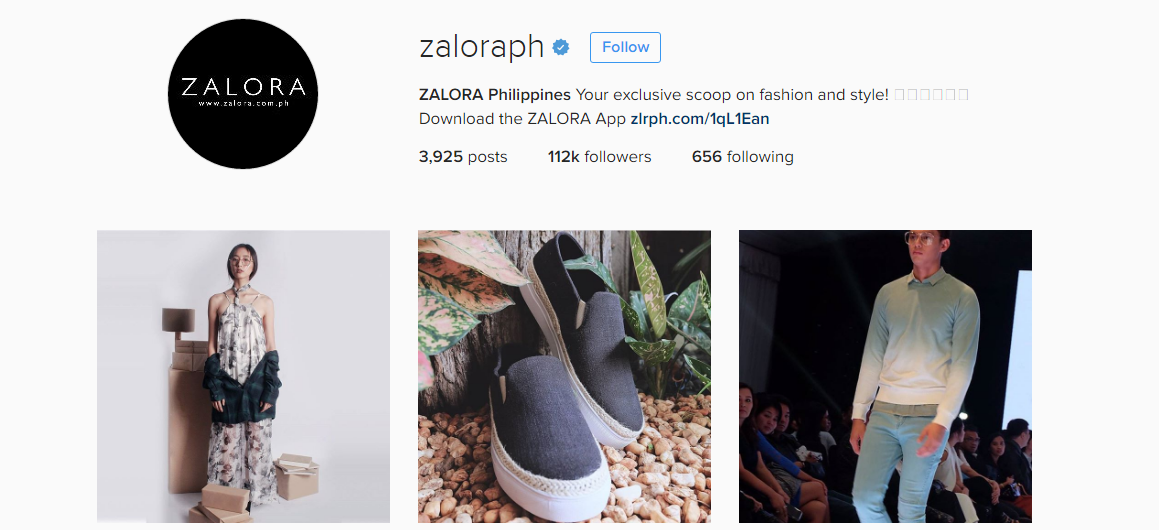
Task: Click the blue verified badge beside zaloraph
Action: point(561,48)
